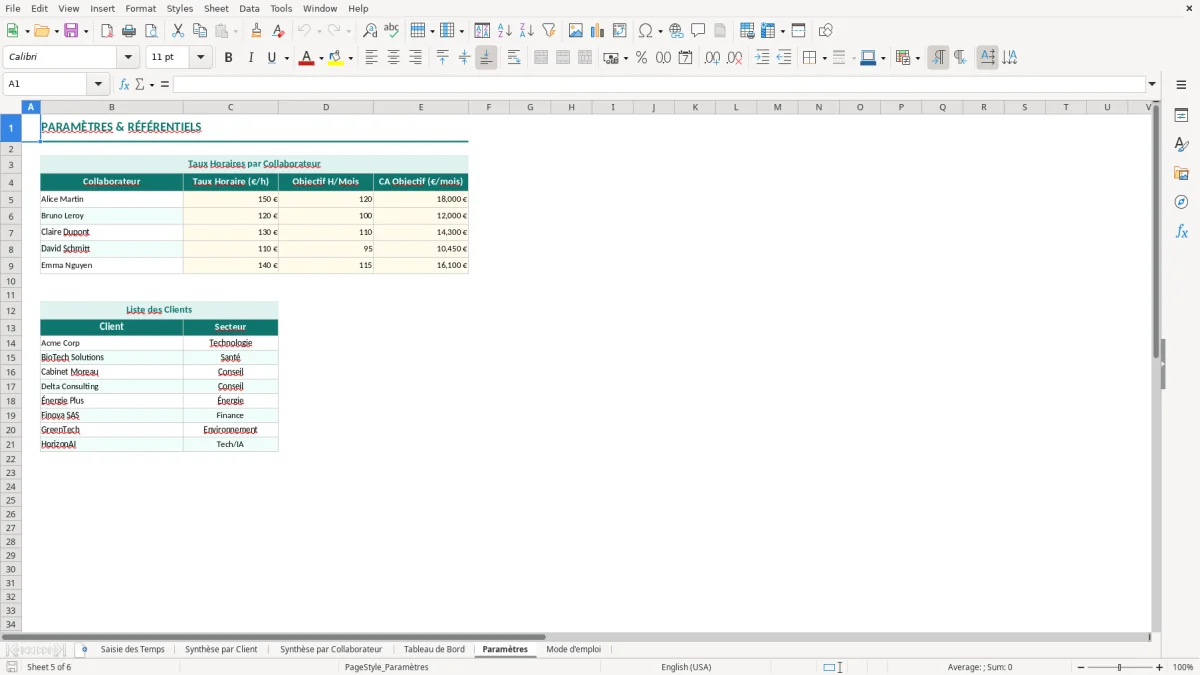Click the yellow Background Color swatch
The image size is (1200, 675).
point(335,58)
